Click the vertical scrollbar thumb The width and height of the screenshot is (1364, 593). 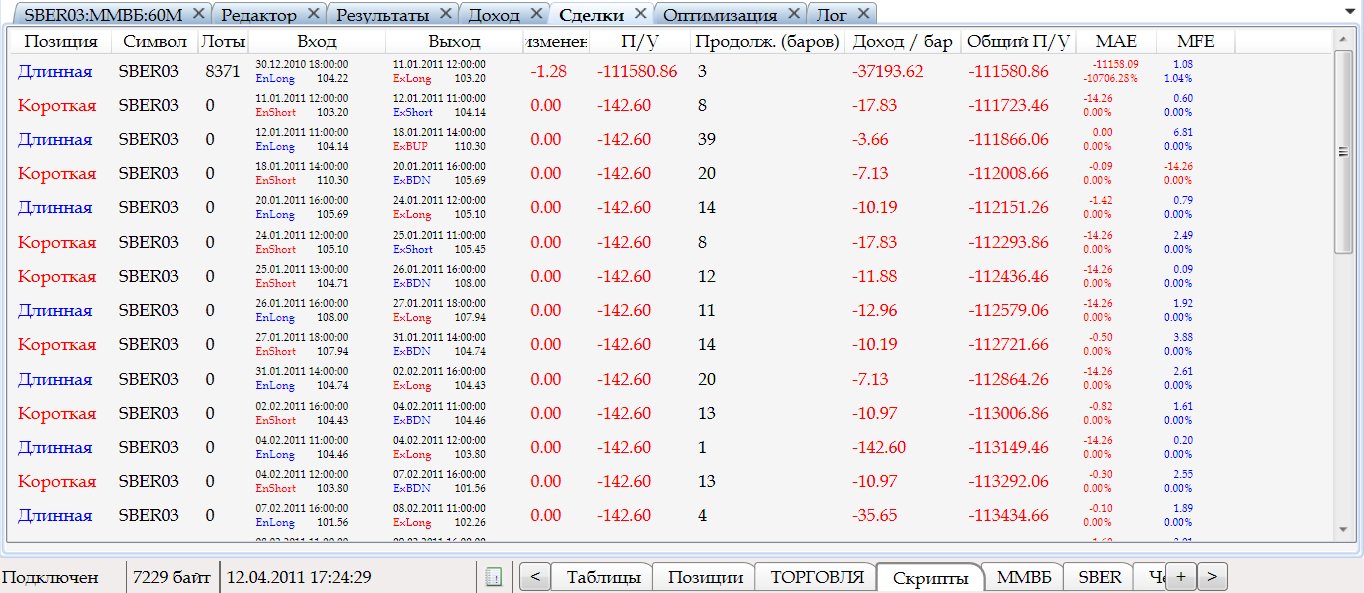point(1343,150)
